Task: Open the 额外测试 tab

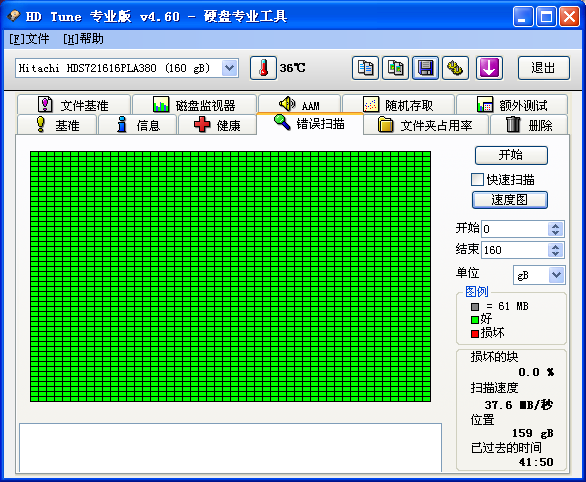Action: [x=512, y=105]
